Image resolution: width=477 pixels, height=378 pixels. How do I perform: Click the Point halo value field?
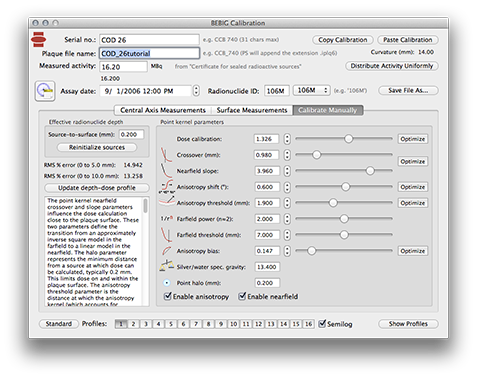pyautogui.click(x=267, y=283)
